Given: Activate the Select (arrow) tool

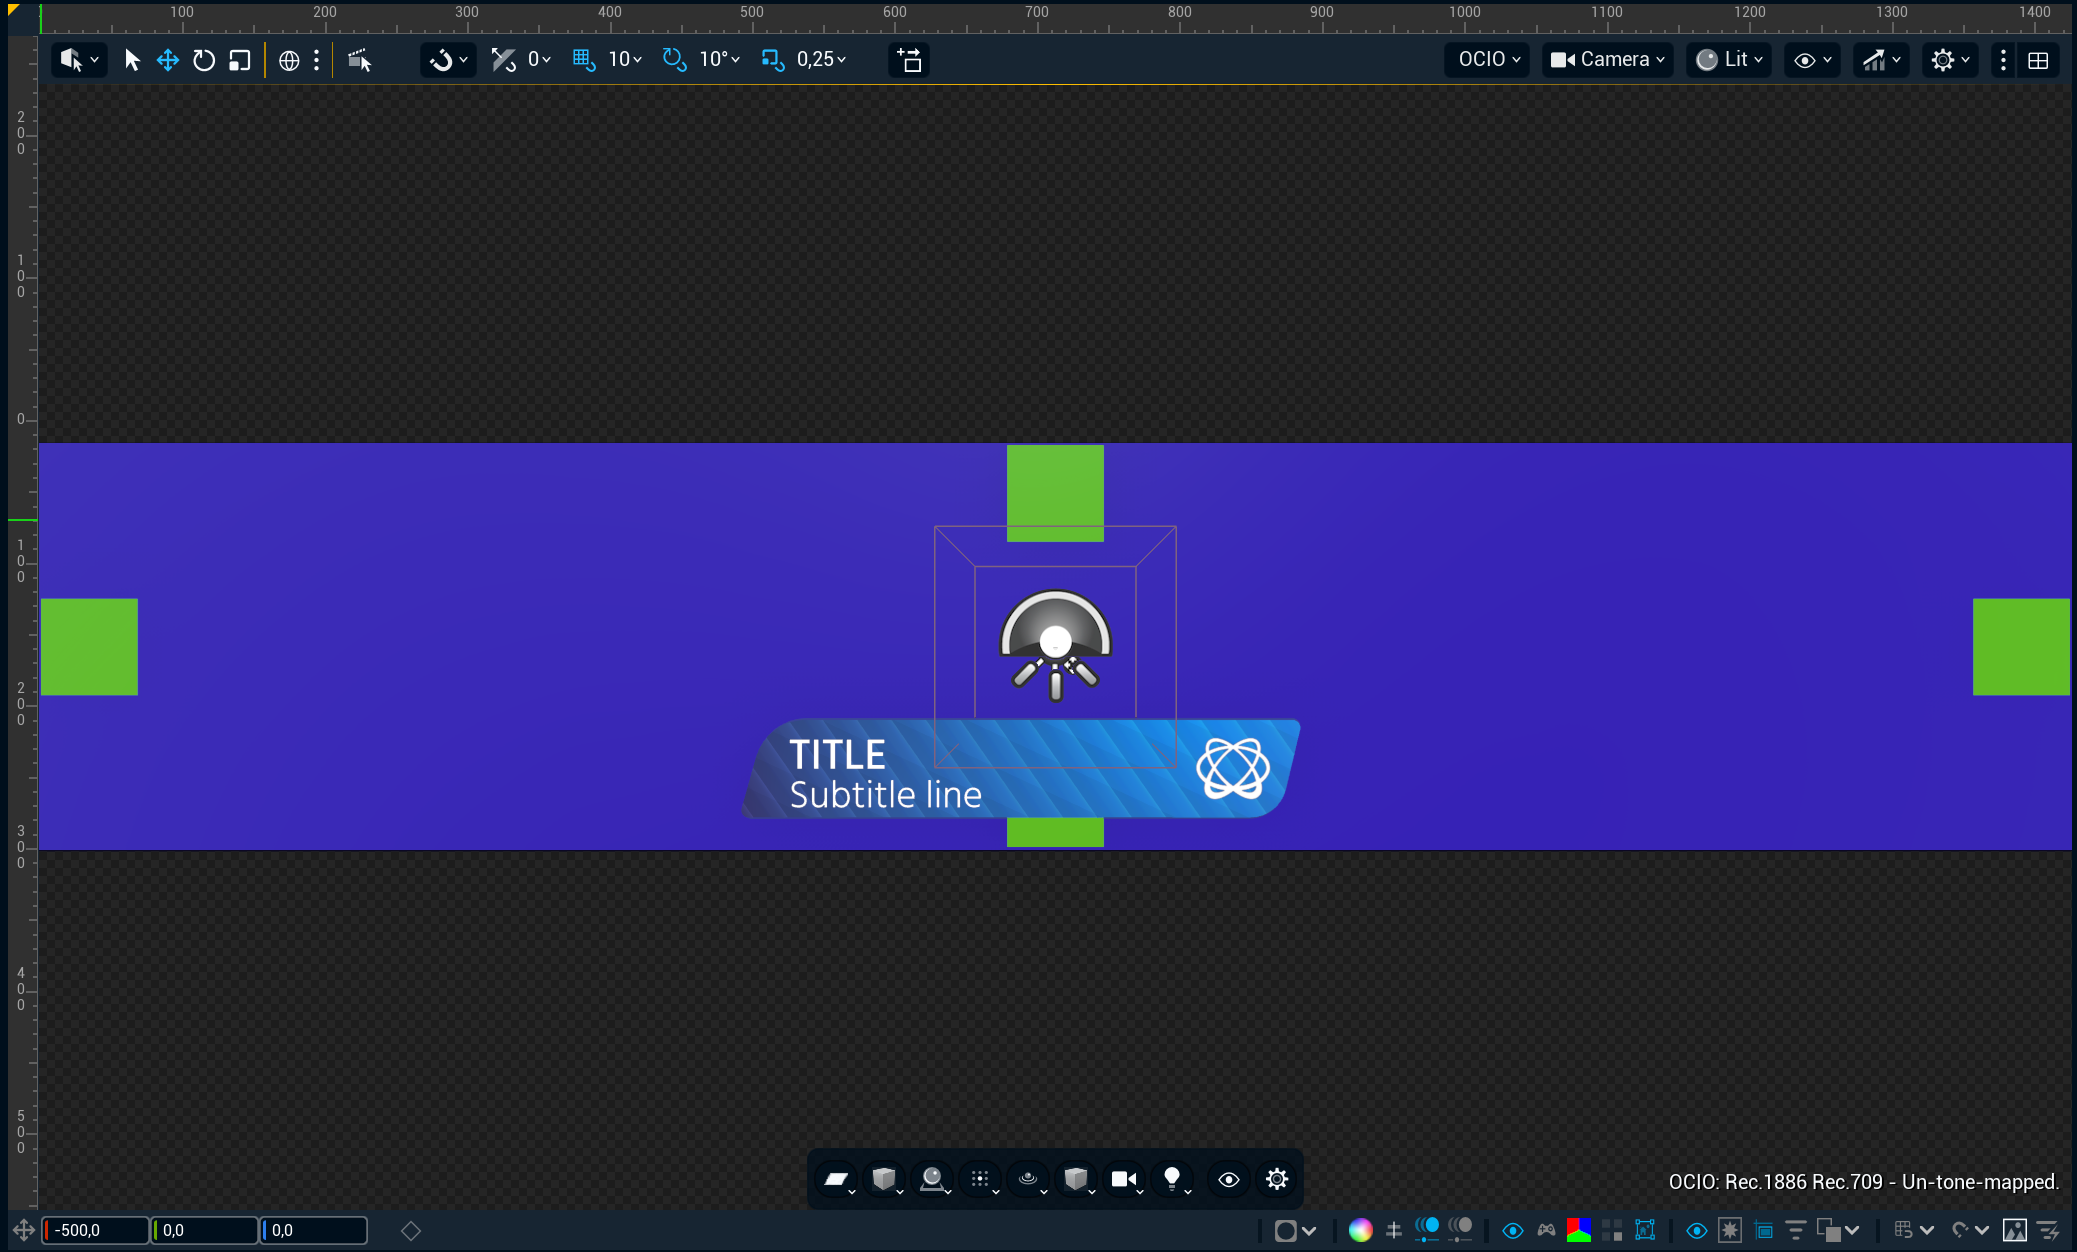Looking at the screenshot, I should [x=131, y=60].
